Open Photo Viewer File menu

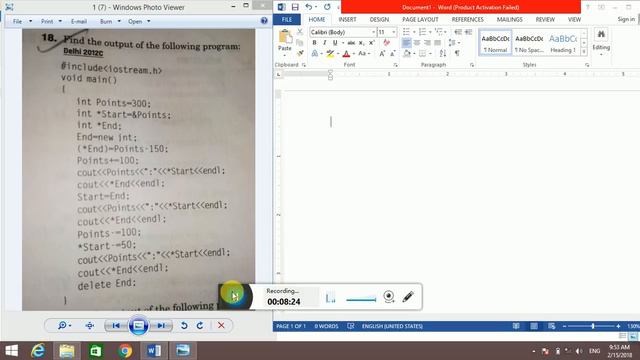(18, 21)
